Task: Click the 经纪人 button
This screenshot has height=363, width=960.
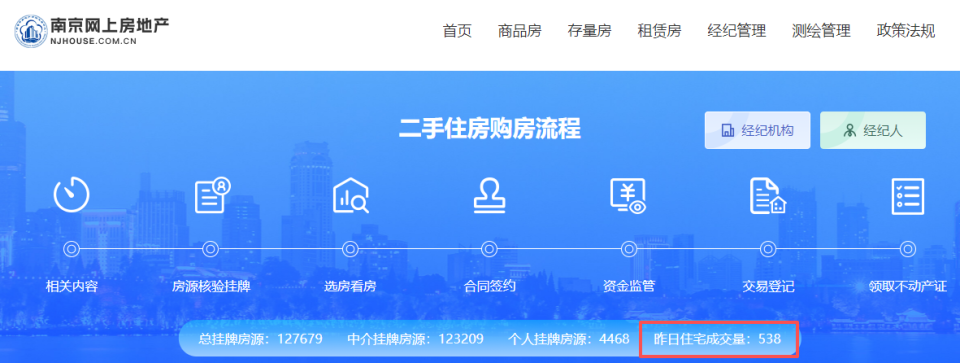Action: tap(873, 130)
